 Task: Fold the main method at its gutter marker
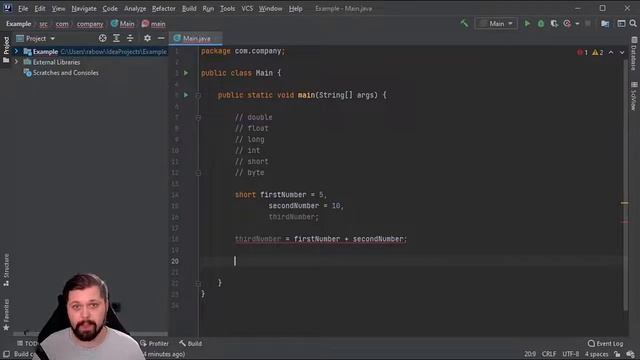pyautogui.click(x=198, y=95)
